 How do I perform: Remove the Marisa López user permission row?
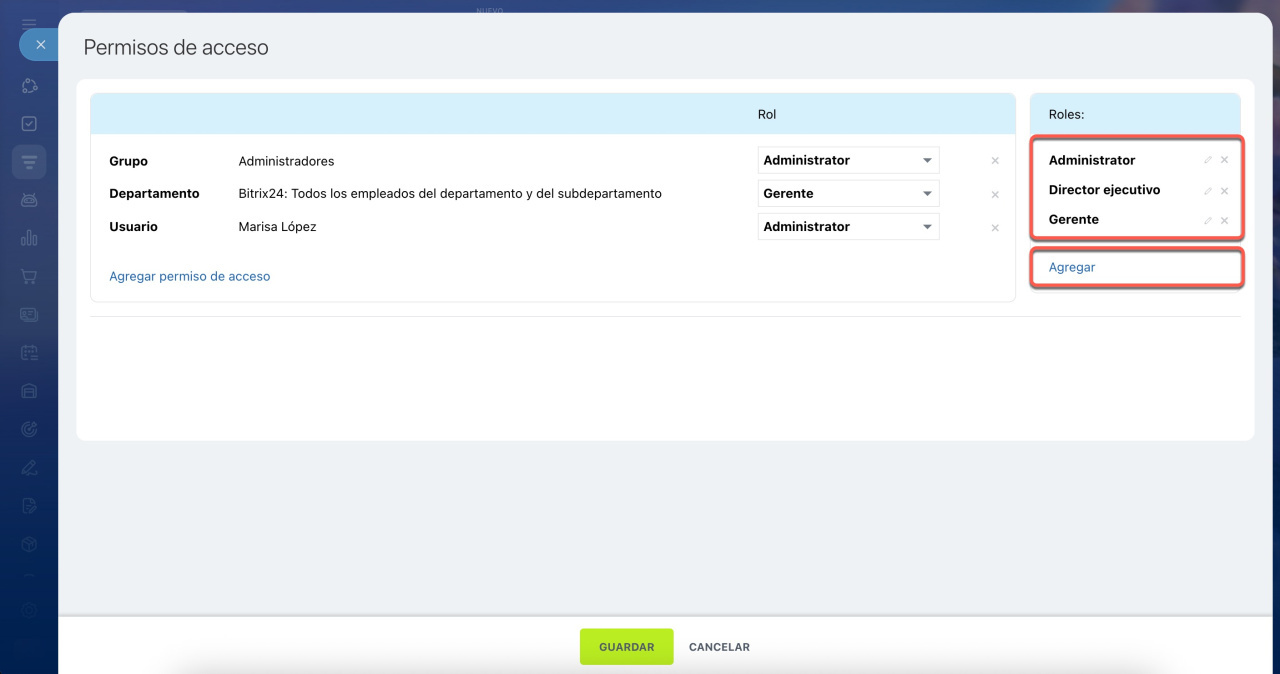click(994, 228)
